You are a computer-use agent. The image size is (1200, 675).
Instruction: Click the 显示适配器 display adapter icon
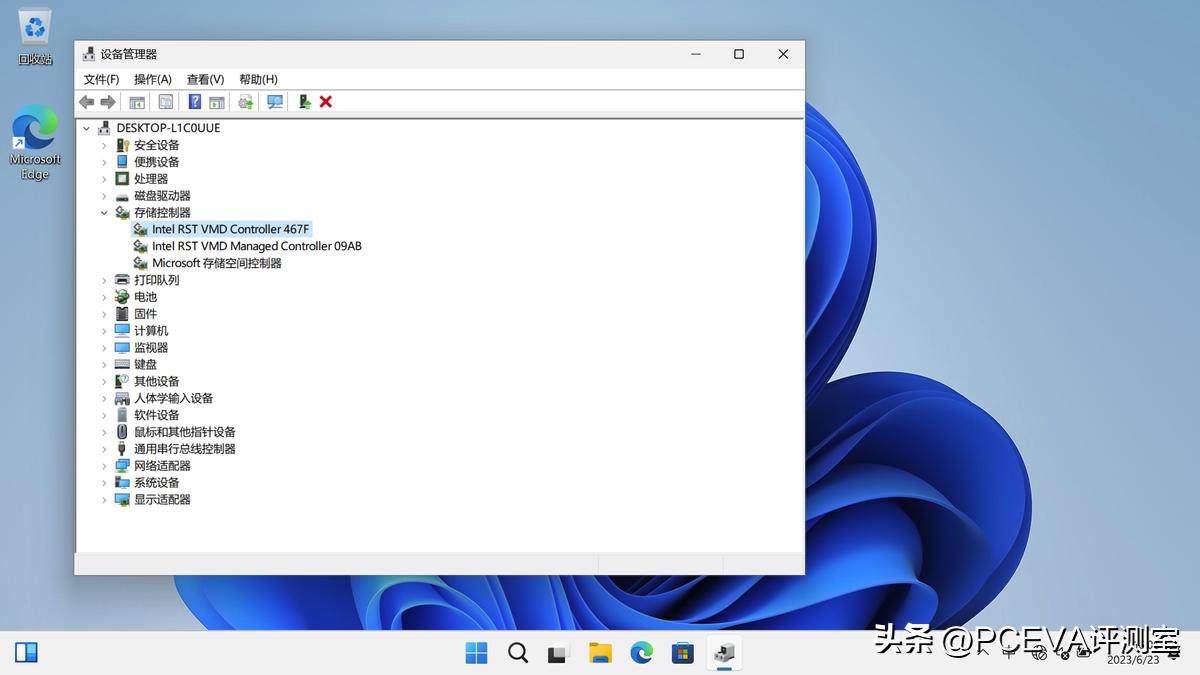pos(122,499)
